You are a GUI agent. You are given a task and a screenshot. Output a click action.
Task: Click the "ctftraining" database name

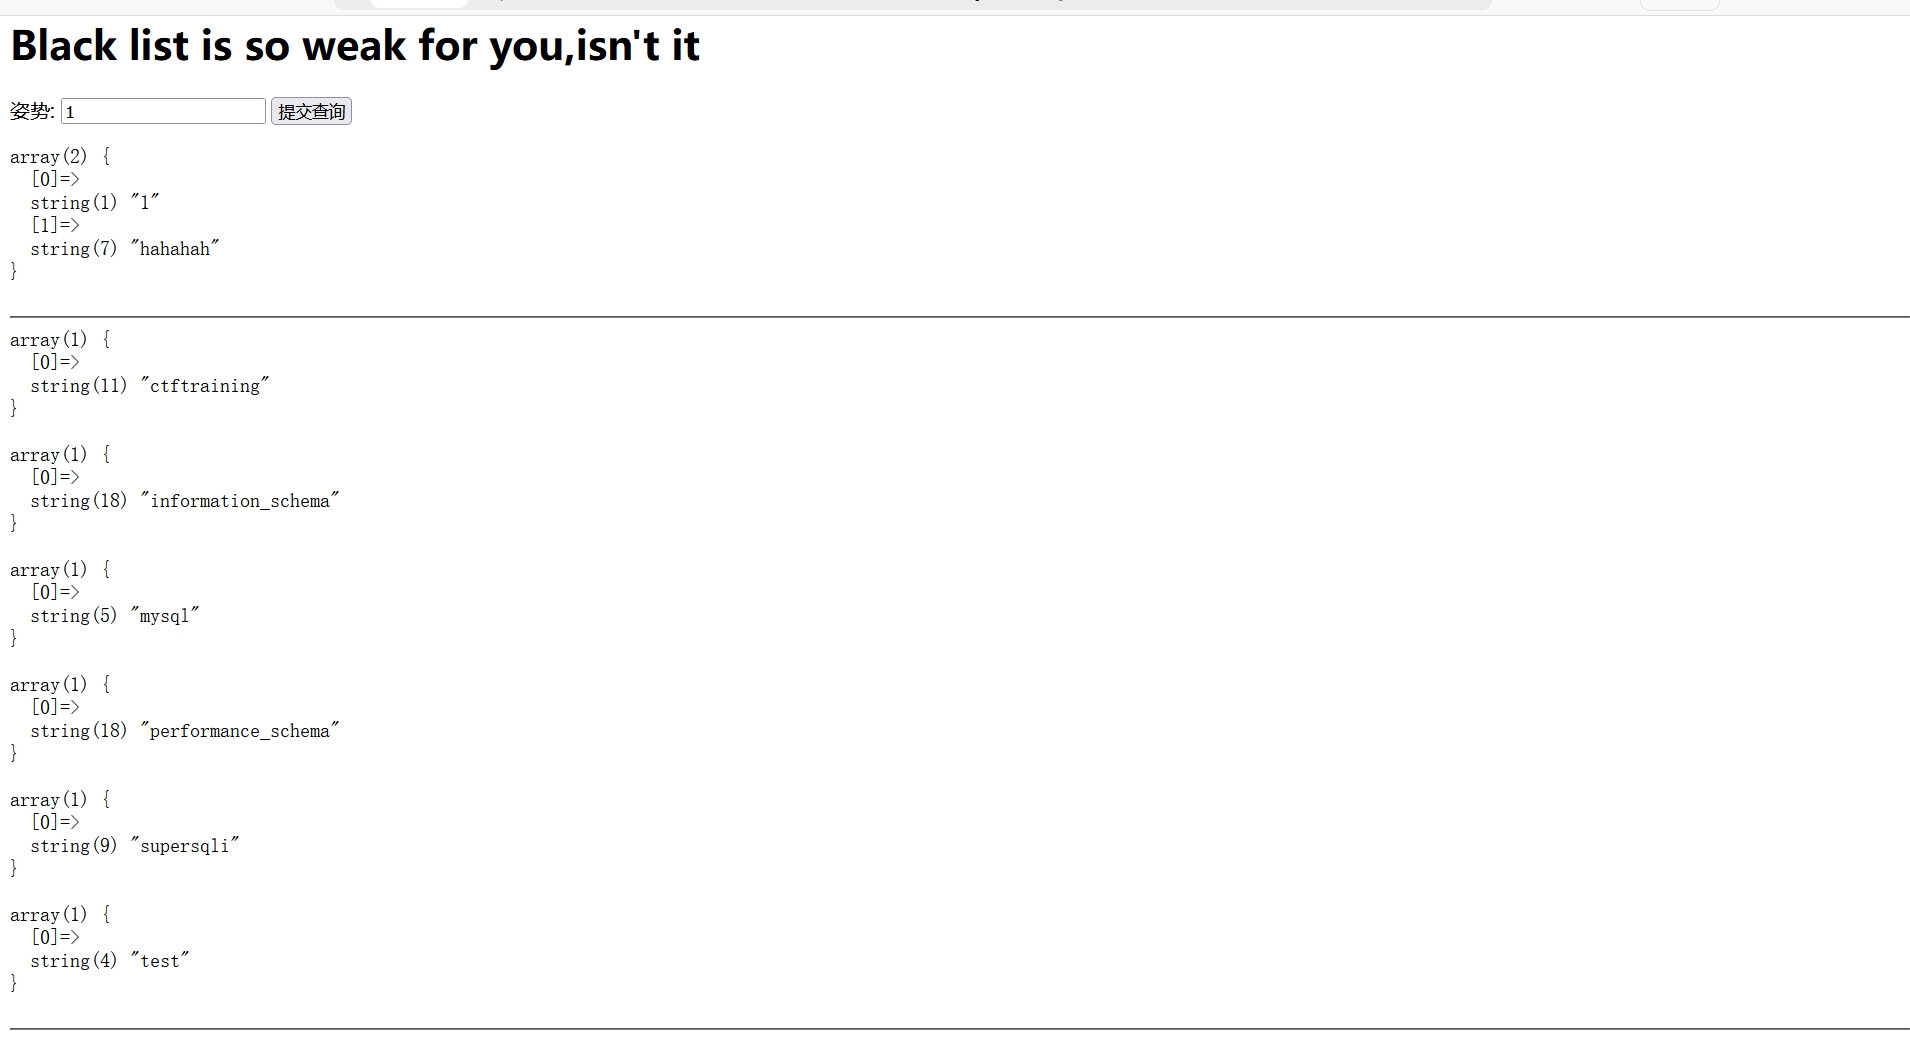click(x=205, y=386)
